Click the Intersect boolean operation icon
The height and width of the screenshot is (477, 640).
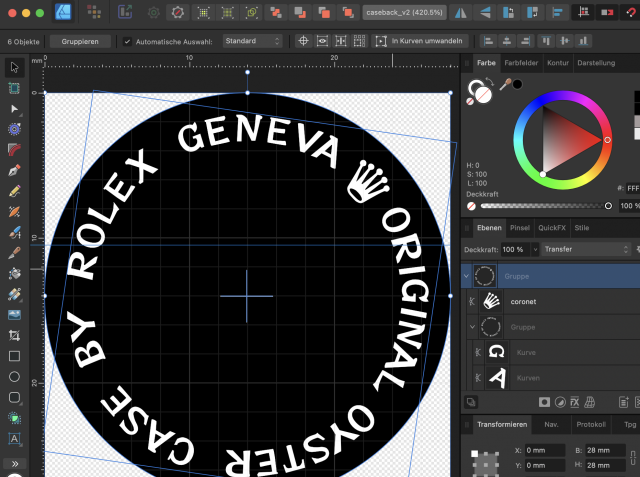point(324,13)
